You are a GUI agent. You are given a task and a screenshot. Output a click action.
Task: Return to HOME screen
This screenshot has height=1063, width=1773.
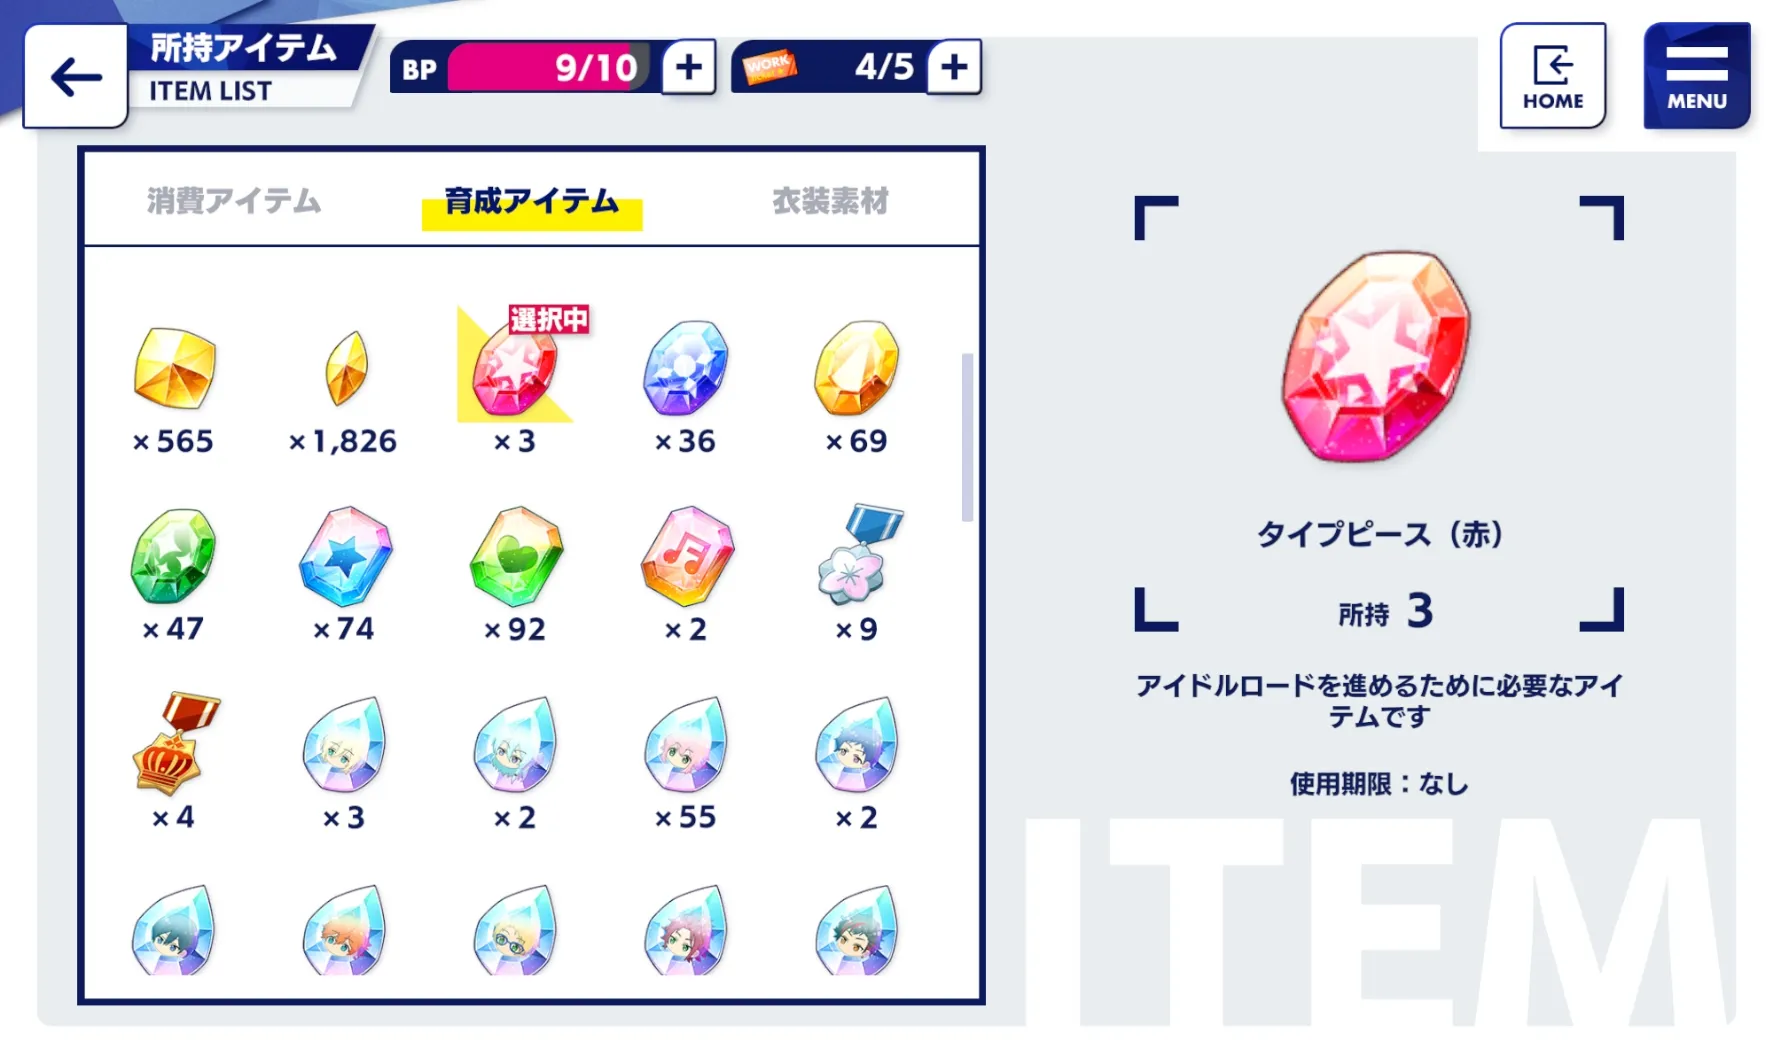1552,76
